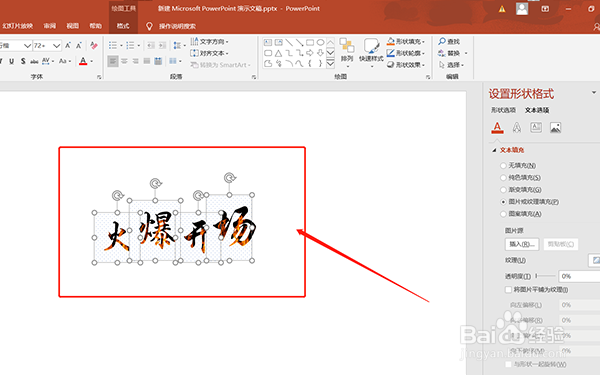Select the down arrow shape
This screenshot has height=375, width=600.
coord(321,53)
